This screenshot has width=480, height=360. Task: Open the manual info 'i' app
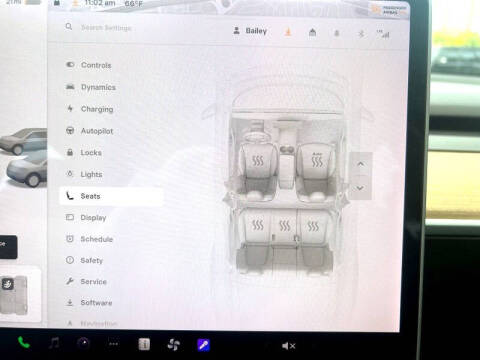click(x=144, y=344)
